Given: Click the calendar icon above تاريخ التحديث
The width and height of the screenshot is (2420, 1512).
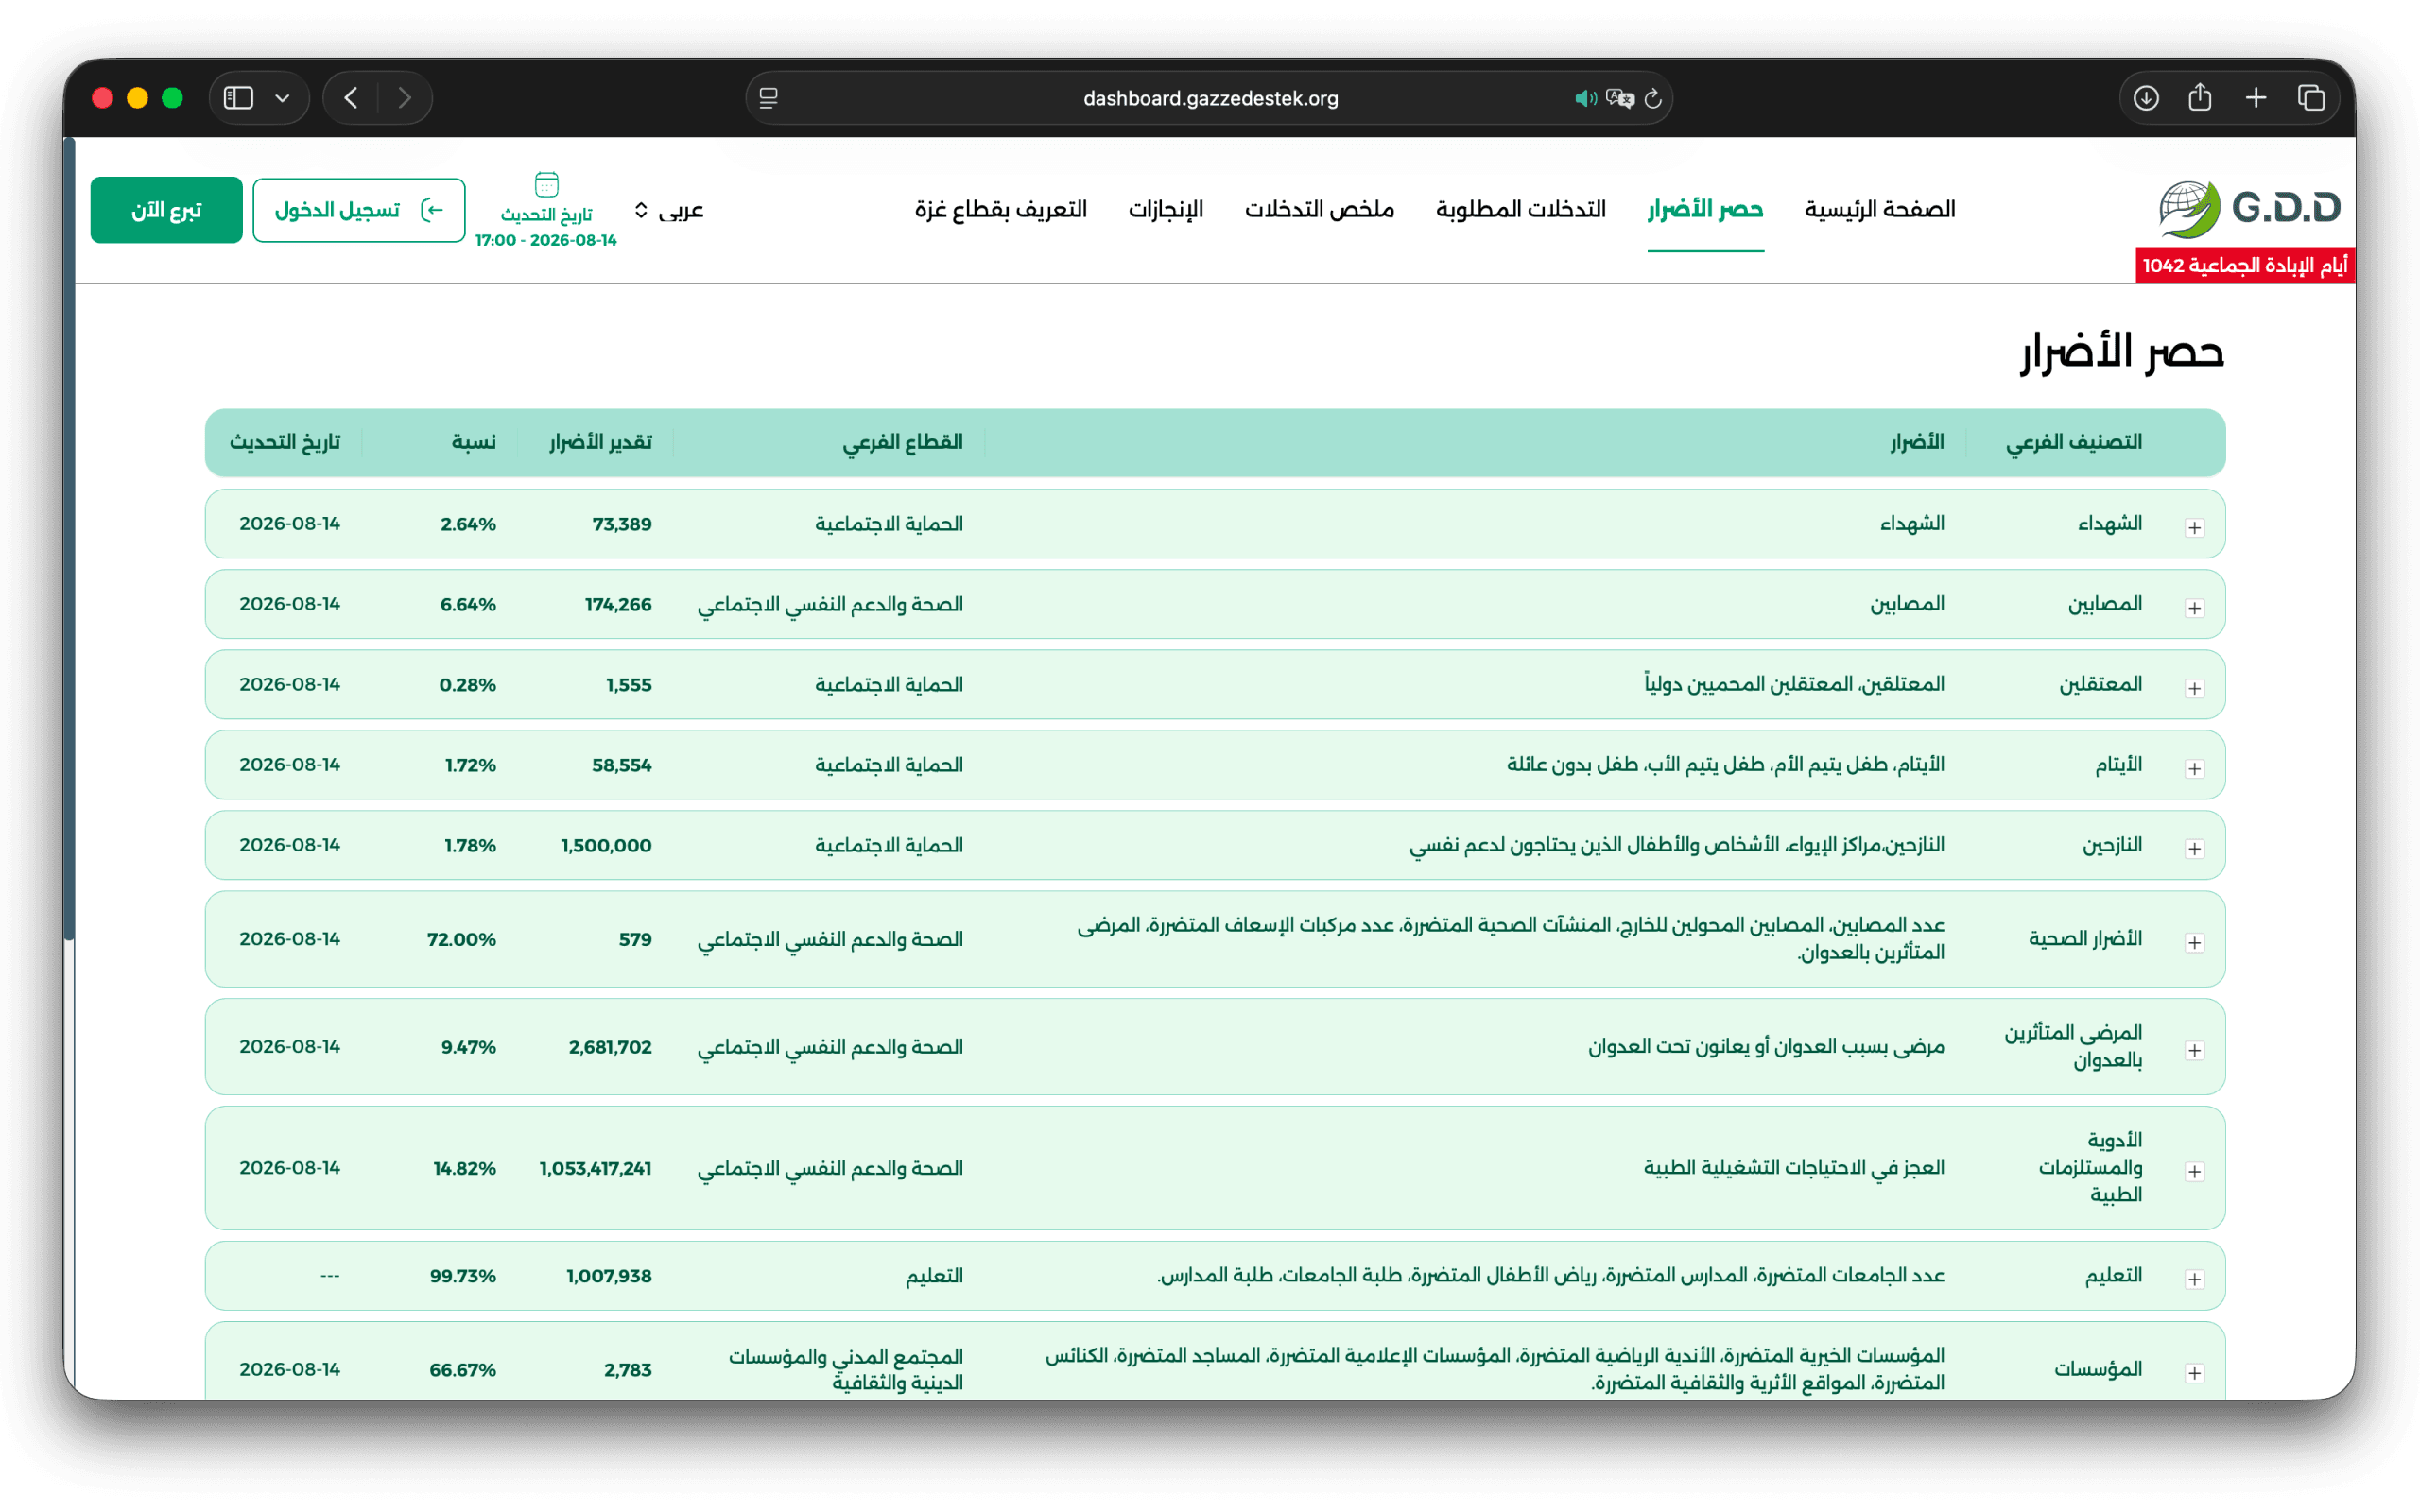Looking at the screenshot, I should [546, 184].
